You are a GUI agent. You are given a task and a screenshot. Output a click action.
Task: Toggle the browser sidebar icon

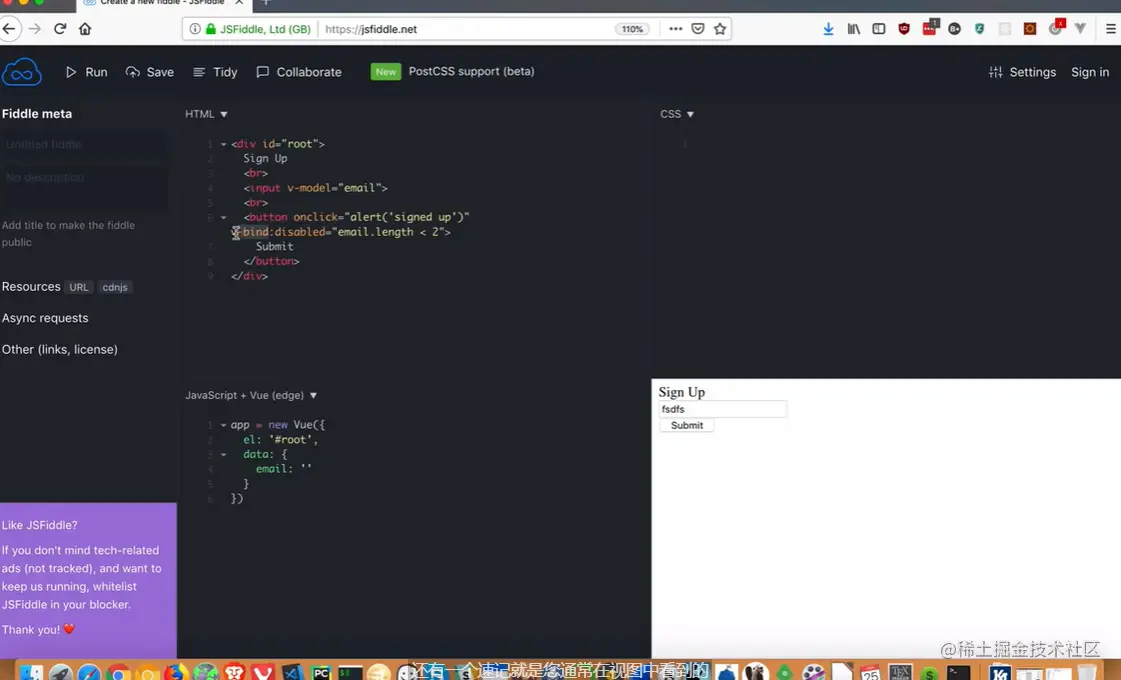click(879, 29)
